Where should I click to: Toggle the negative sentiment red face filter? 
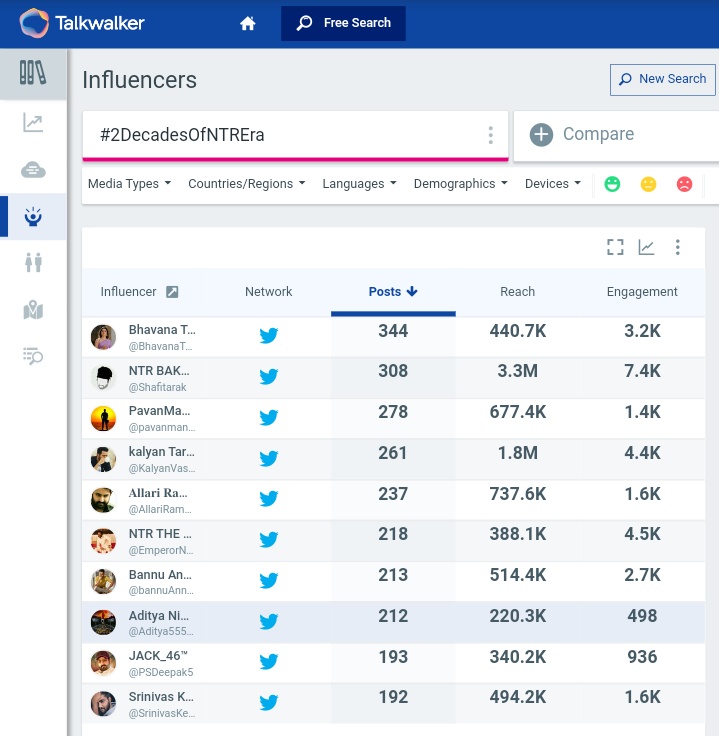coord(684,184)
